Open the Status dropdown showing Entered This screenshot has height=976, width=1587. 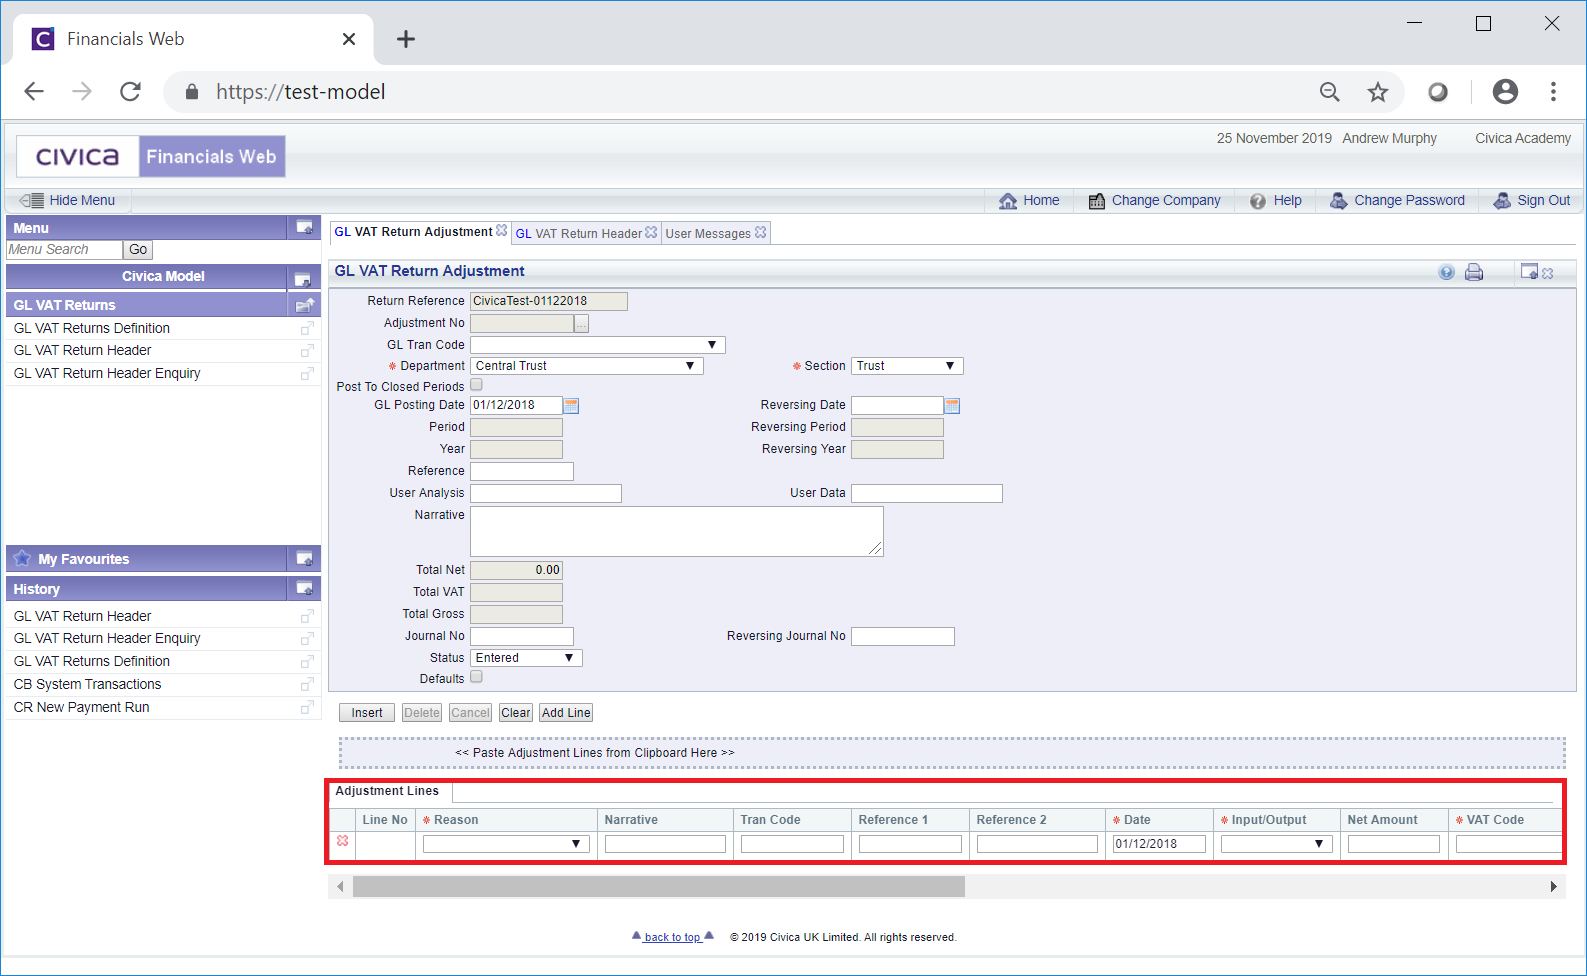[527, 658]
